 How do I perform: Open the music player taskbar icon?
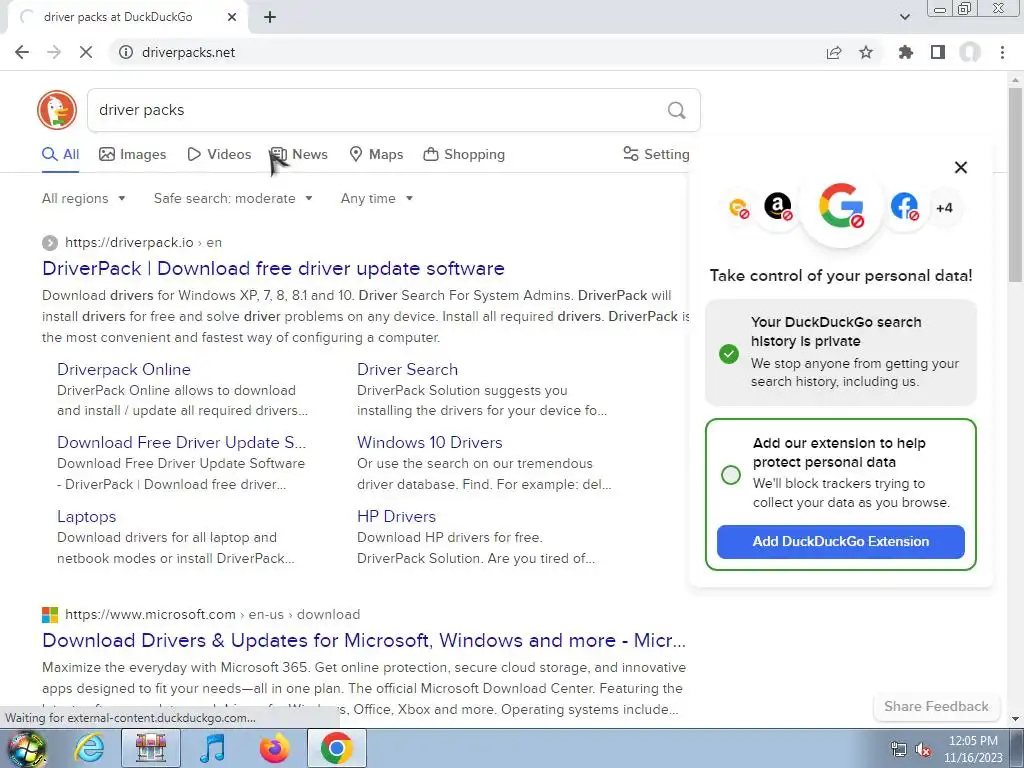pos(212,748)
